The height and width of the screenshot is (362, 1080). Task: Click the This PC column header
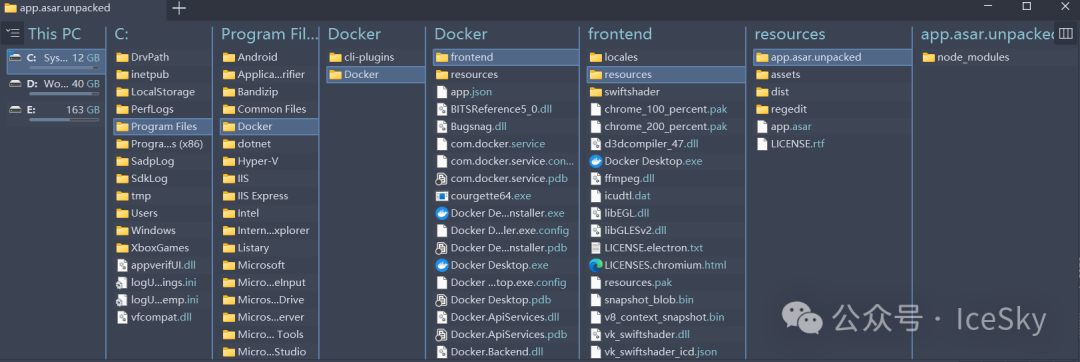coord(54,34)
